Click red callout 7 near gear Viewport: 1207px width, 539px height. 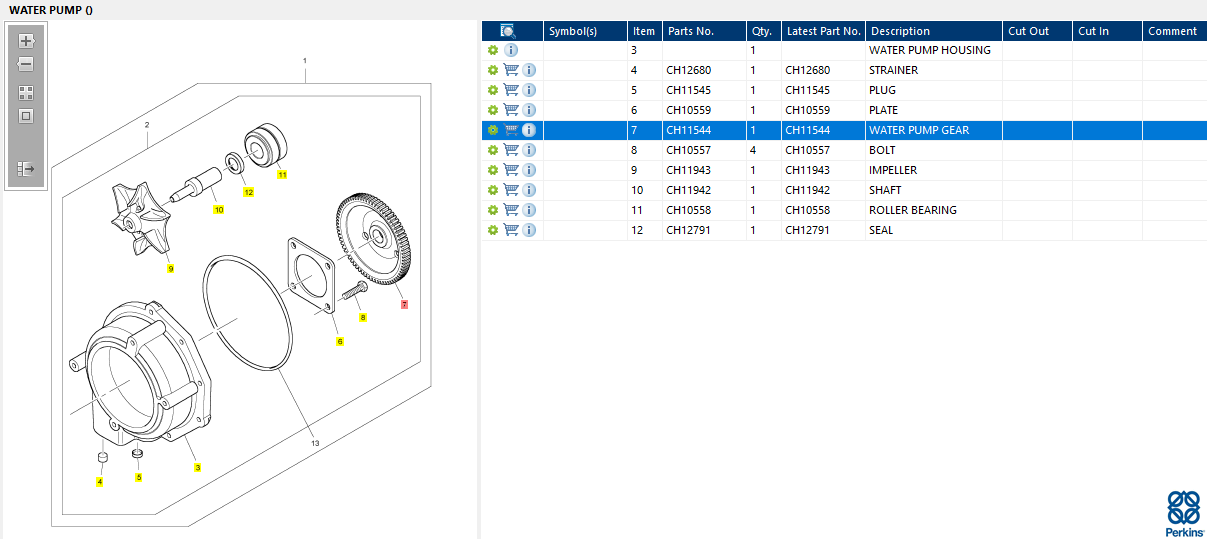pyautogui.click(x=404, y=304)
